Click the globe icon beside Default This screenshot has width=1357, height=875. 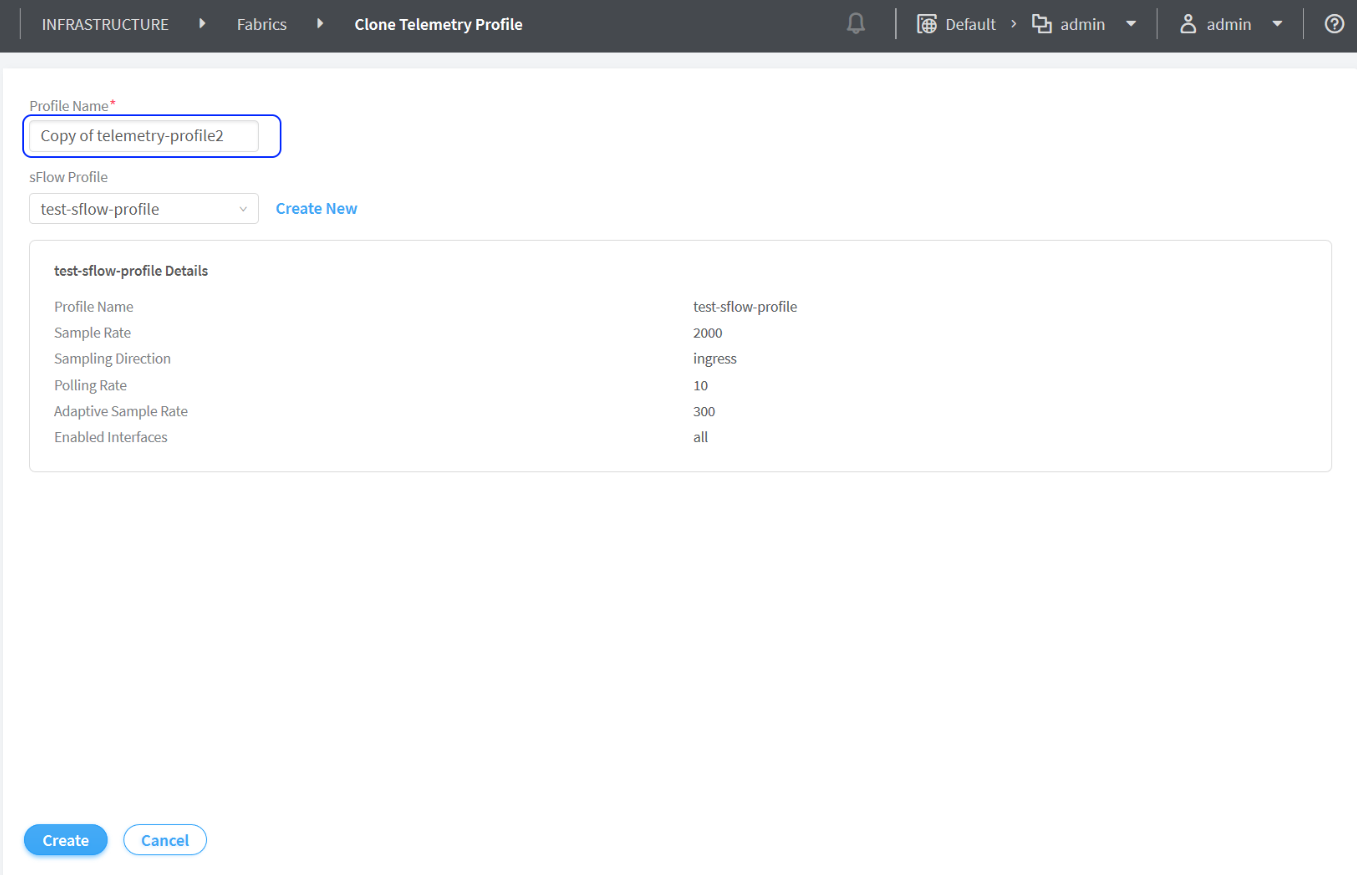pos(927,24)
